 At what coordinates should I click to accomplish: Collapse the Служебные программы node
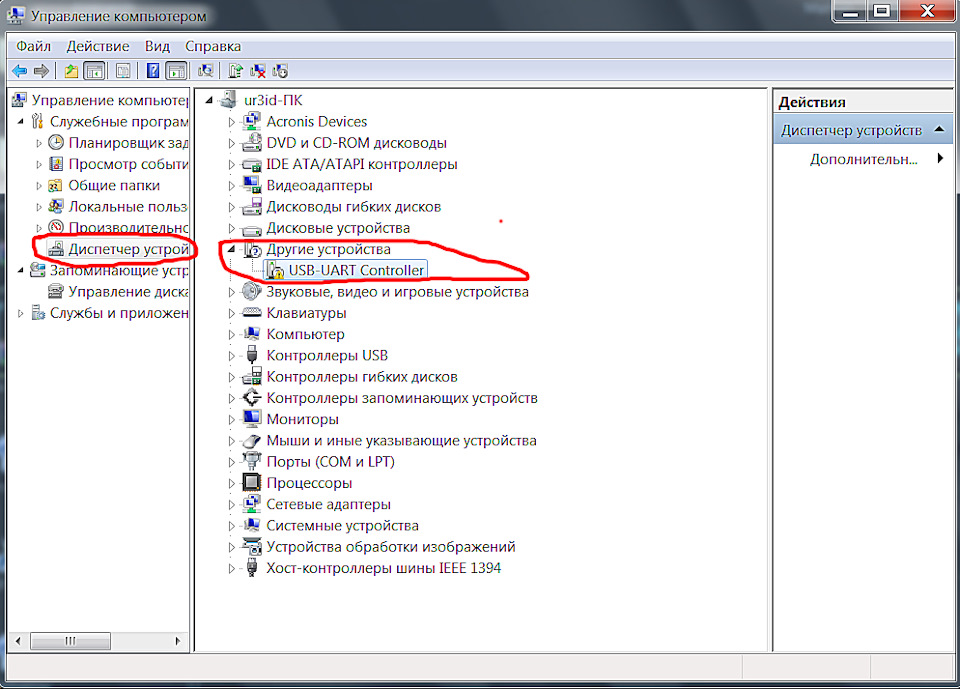pyautogui.click(x=21, y=121)
